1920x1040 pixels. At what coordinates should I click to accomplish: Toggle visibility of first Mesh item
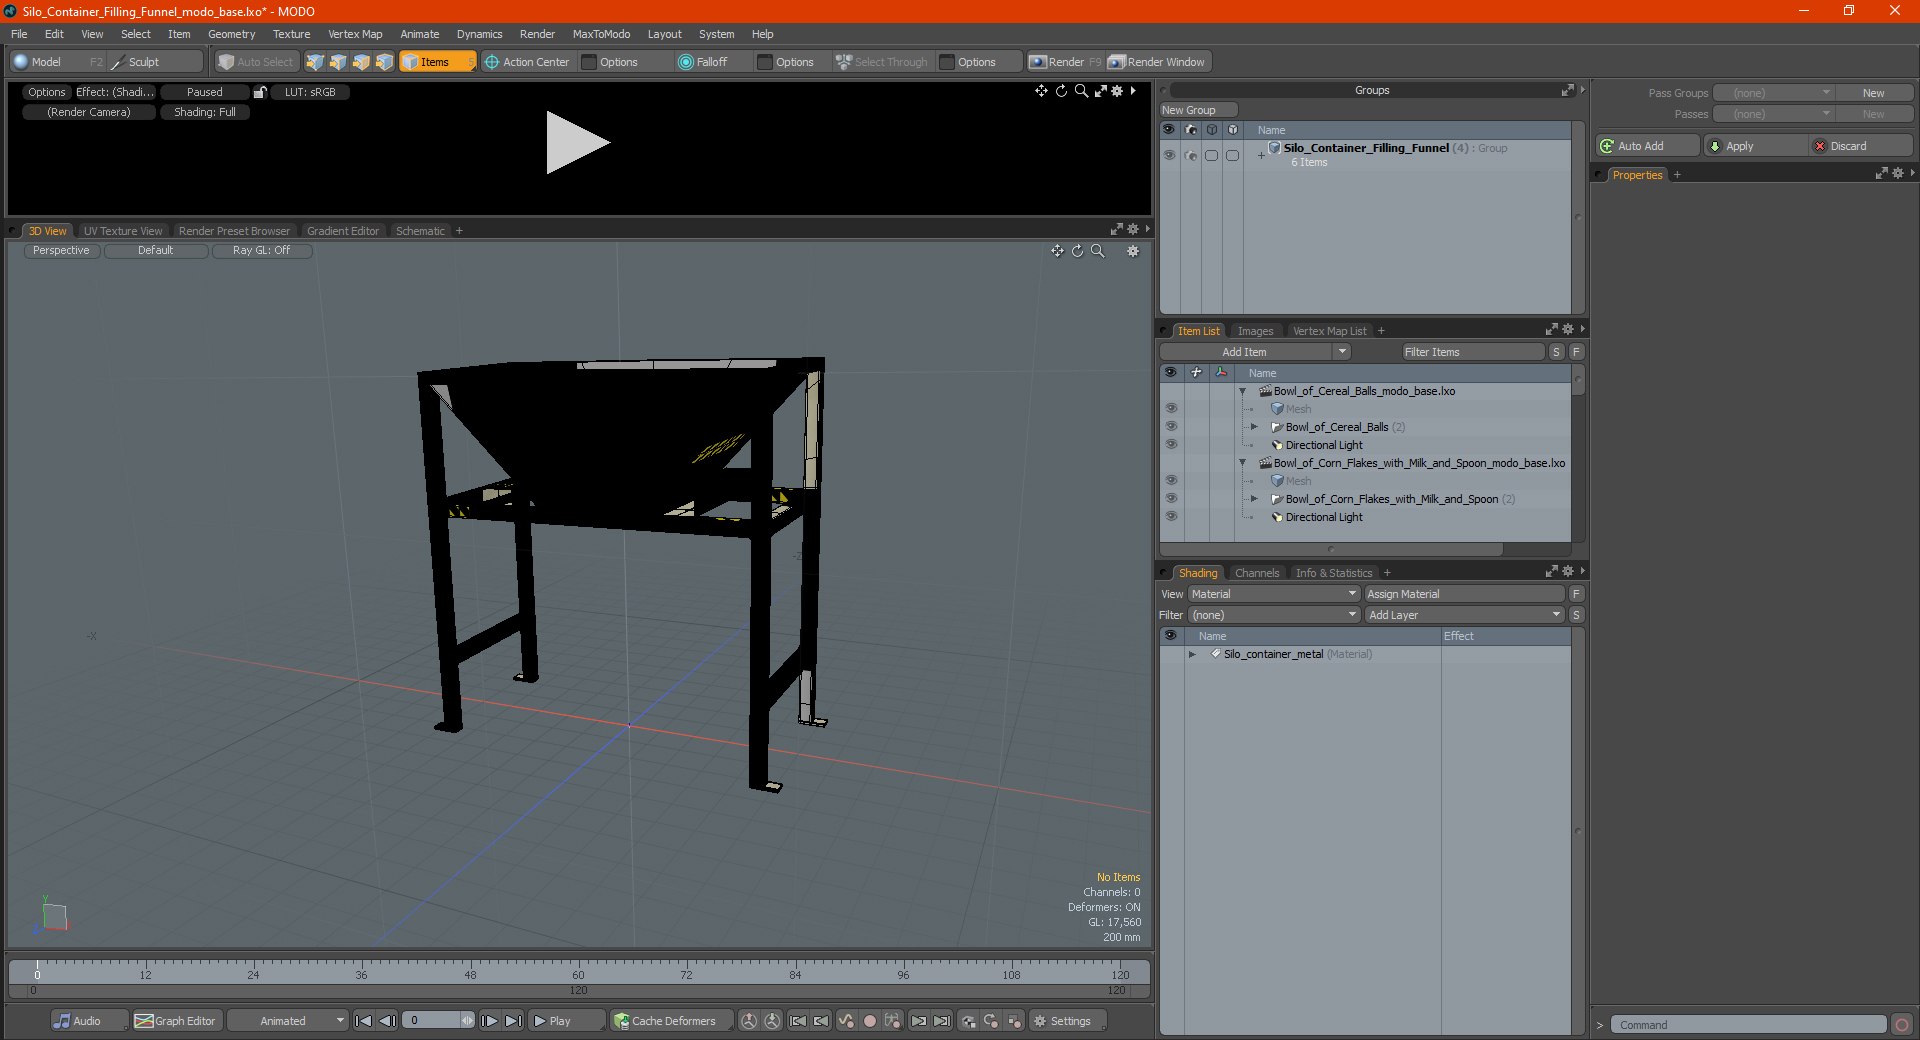click(x=1171, y=409)
